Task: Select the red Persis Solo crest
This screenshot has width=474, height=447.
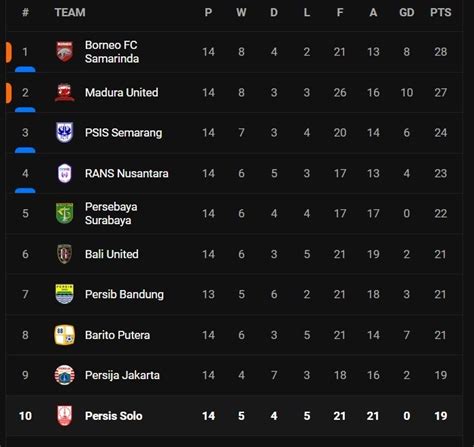Action: click(64, 416)
